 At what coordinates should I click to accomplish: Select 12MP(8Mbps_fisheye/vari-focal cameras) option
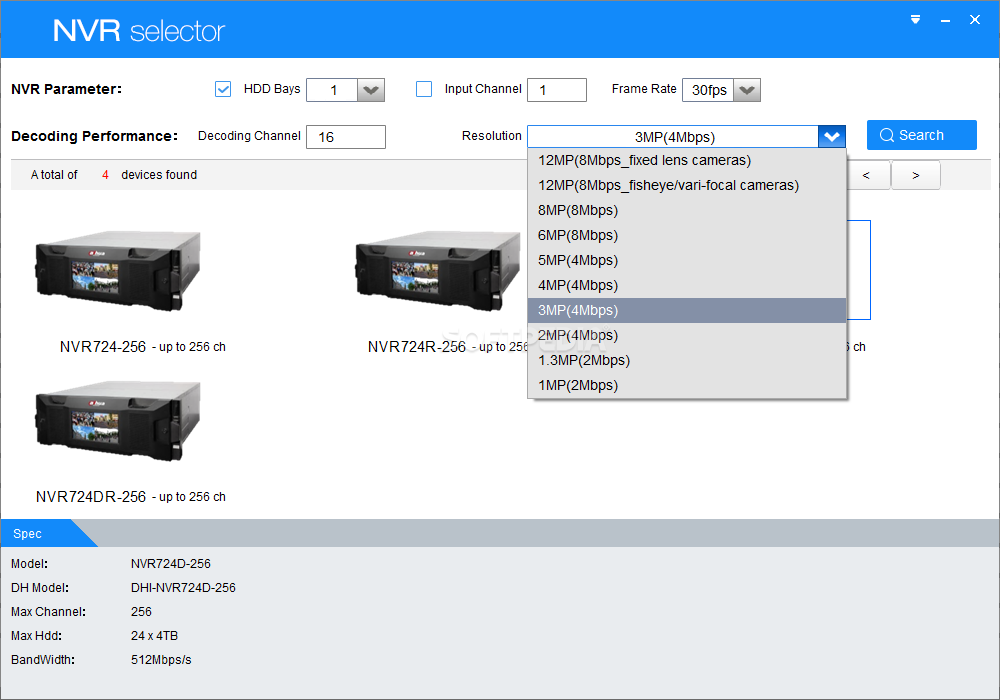click(687, 186)
